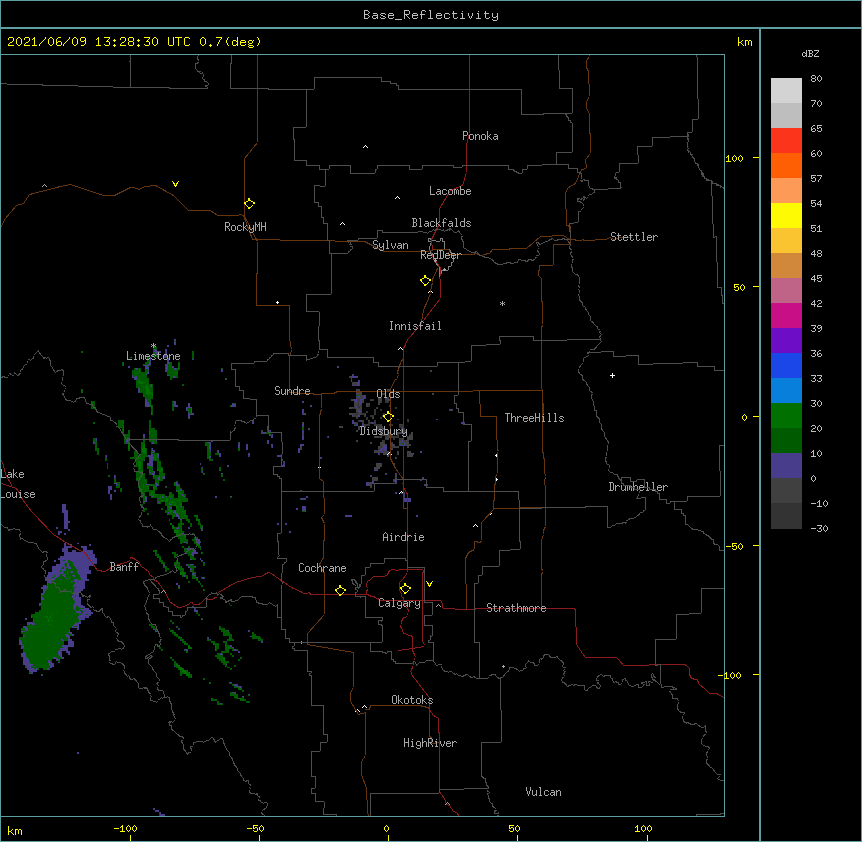Click the yellow station marker near RockyMH
Screen dimensions: 862x842
(x=249, y=204)
